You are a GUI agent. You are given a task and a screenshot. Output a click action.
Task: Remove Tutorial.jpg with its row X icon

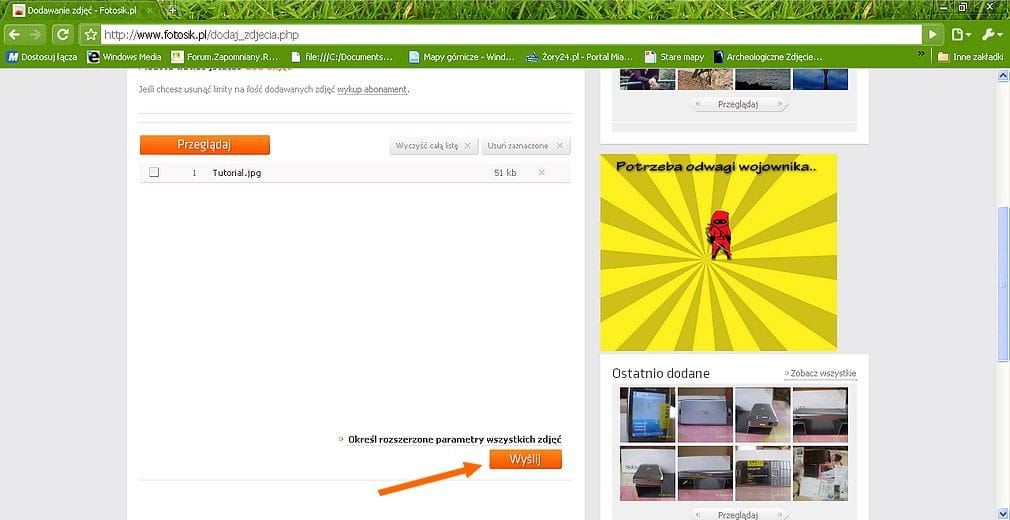[x=542, y=172]
